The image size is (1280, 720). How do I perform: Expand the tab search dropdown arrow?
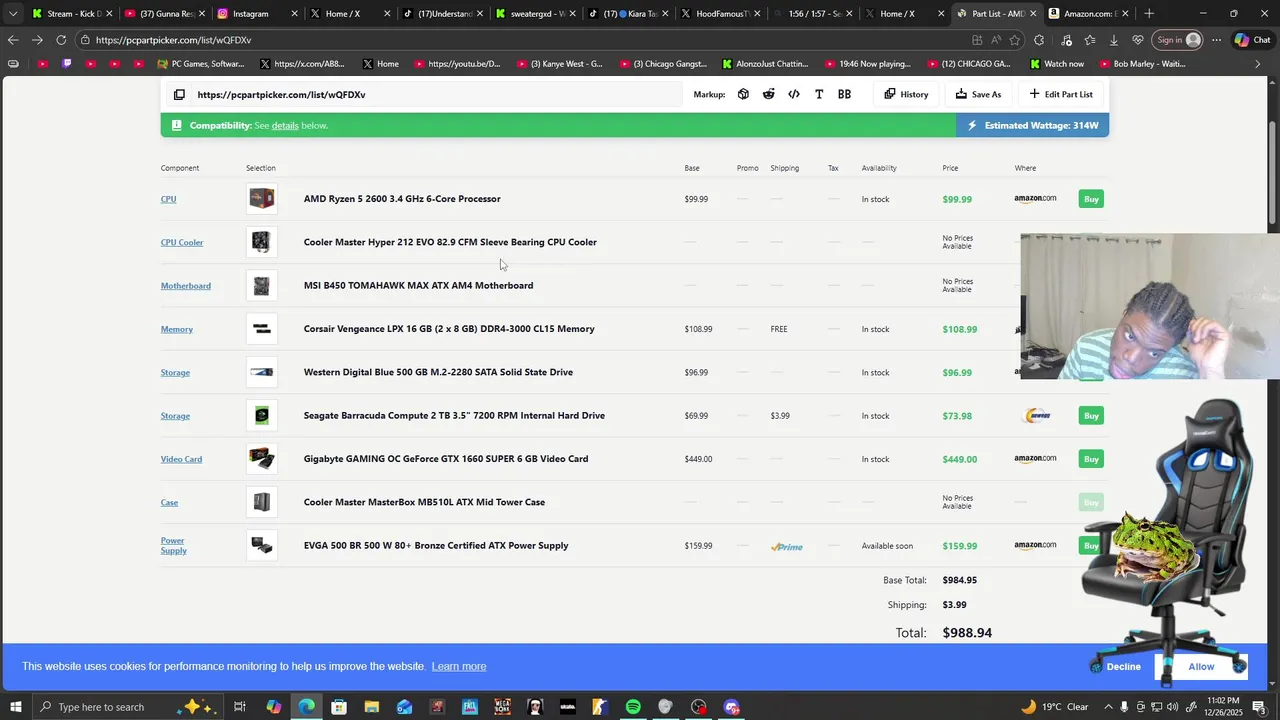click(x=13, y=14)
